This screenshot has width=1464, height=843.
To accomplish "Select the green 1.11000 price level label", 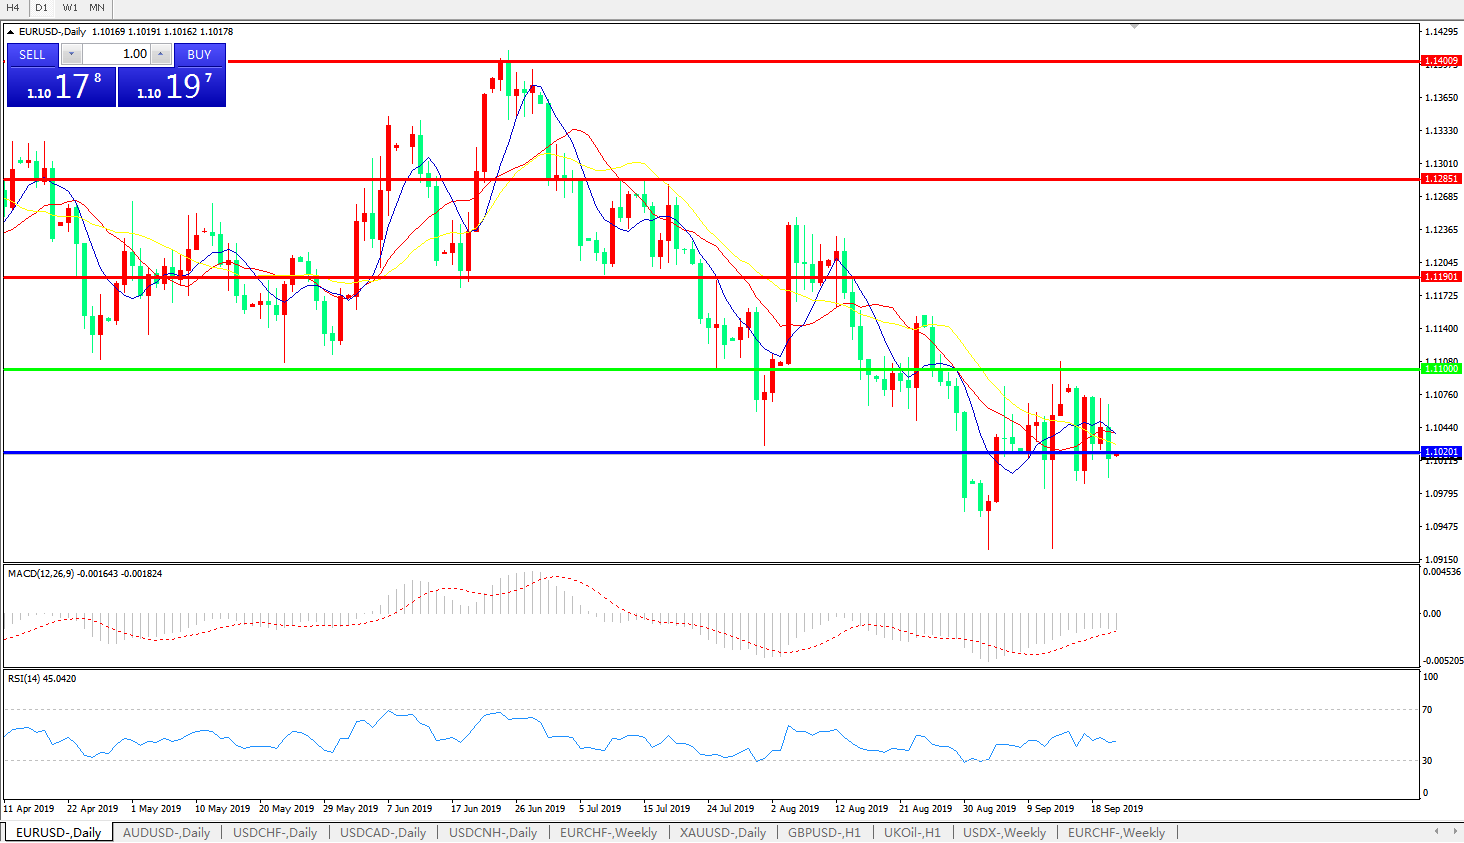I will tap(1441, 369).
